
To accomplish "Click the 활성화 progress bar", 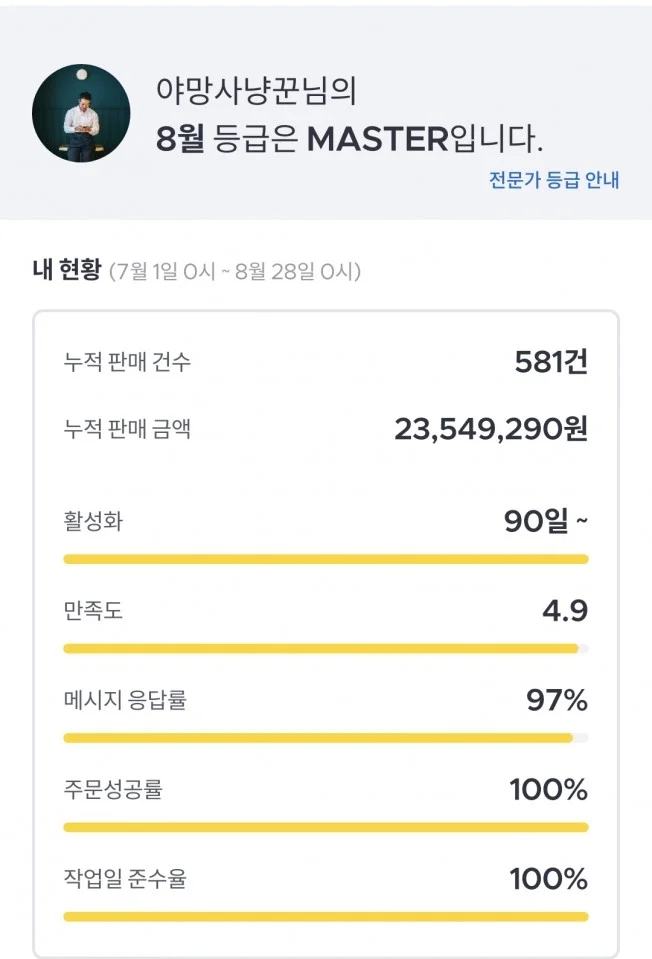I will tap(326, 557).
